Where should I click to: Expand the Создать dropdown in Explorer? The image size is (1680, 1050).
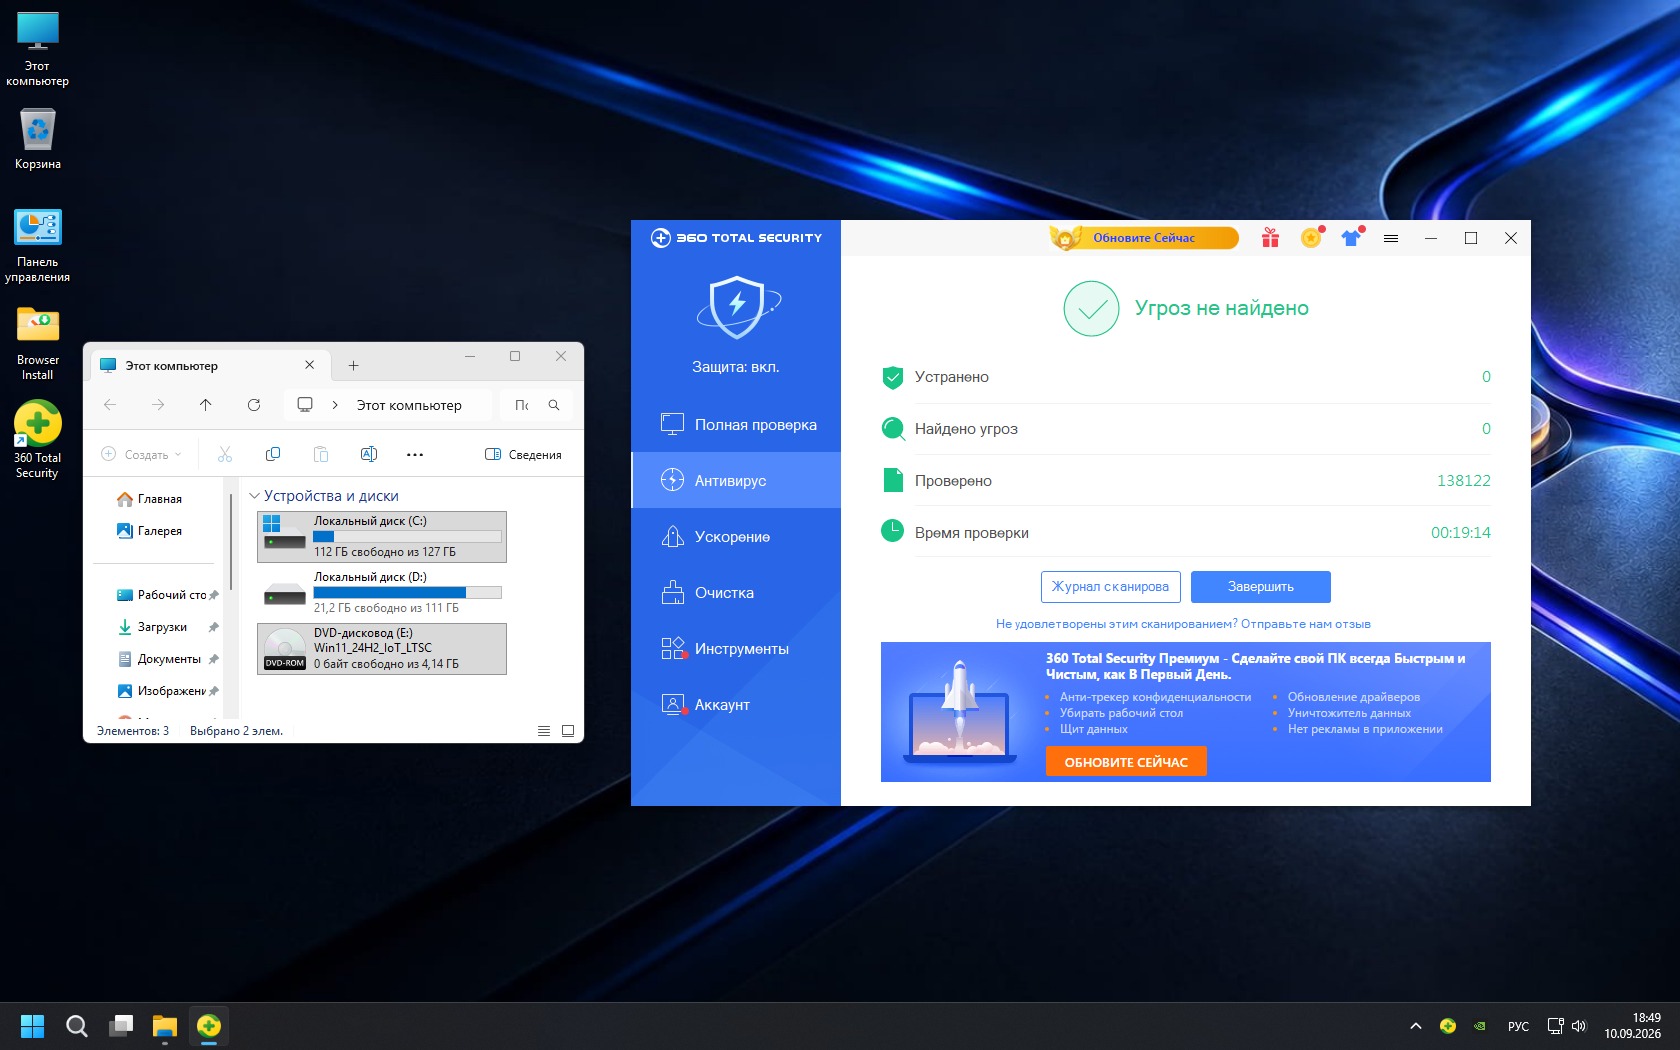(142, 455)
